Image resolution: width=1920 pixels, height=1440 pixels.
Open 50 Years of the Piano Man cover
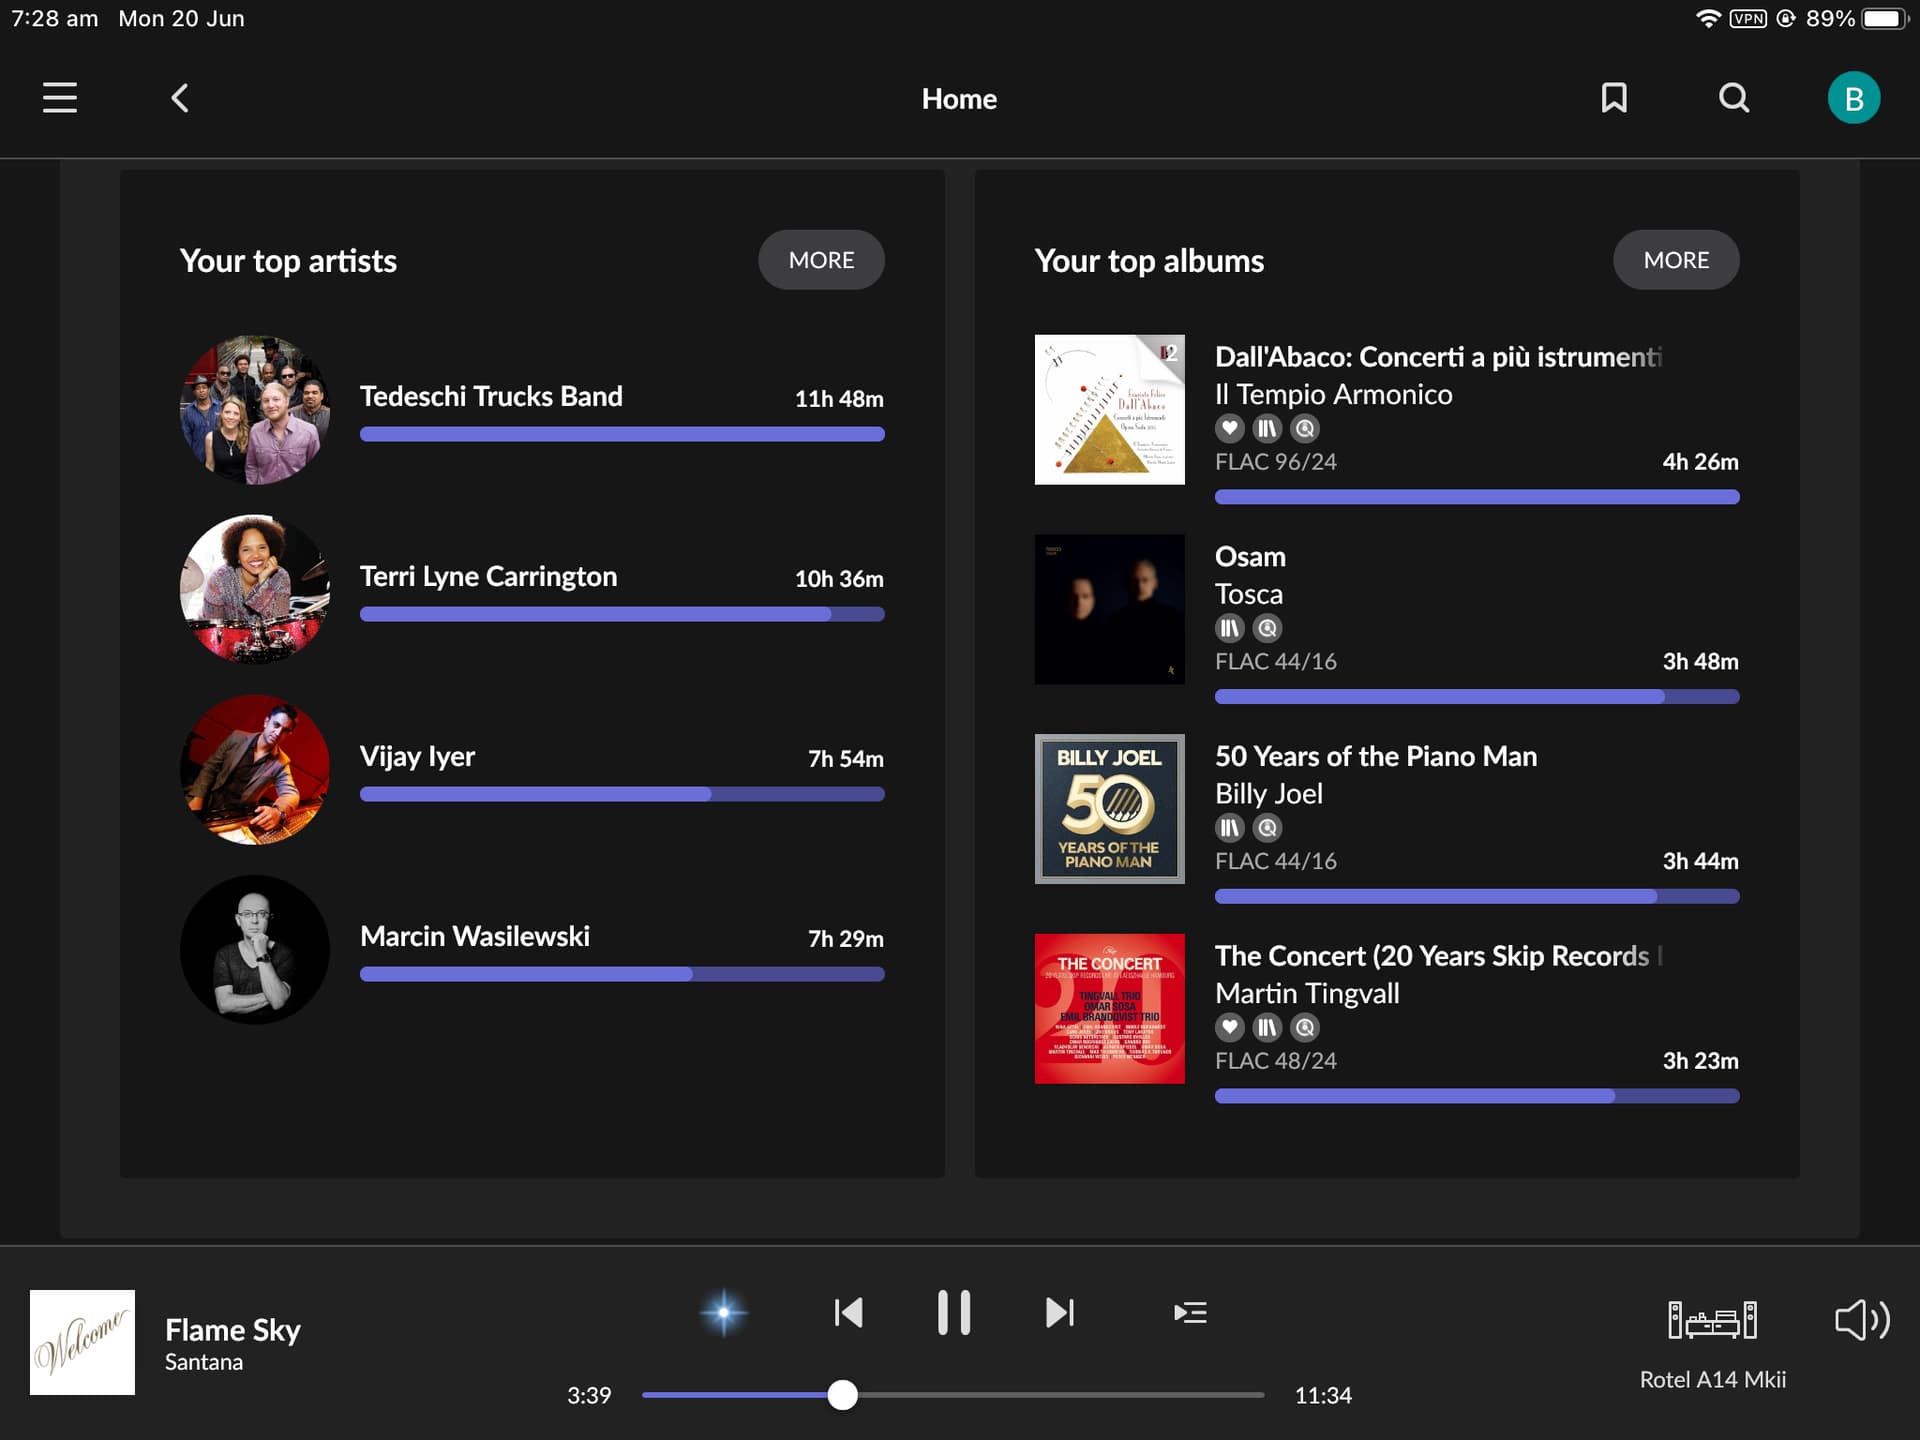click(1110, 809)
